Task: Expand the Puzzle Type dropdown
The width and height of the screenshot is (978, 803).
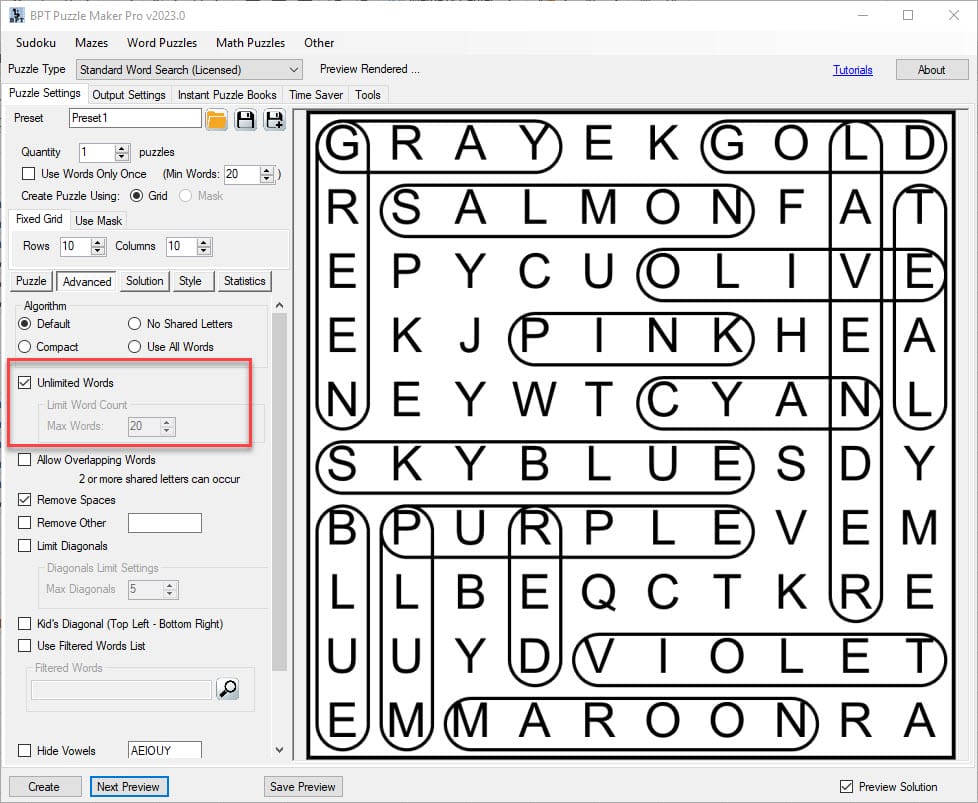Action: 293,70
